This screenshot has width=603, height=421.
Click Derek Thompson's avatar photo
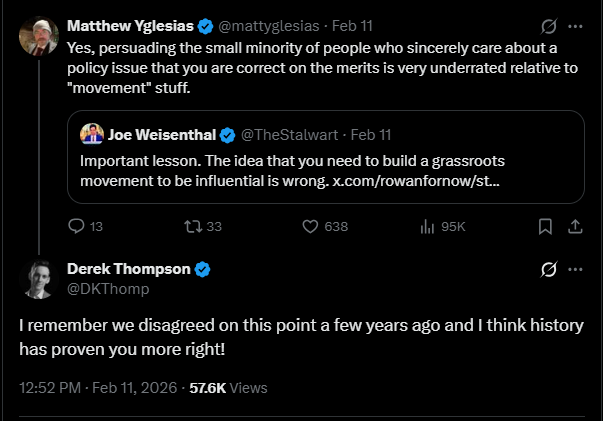coord(39,279)
